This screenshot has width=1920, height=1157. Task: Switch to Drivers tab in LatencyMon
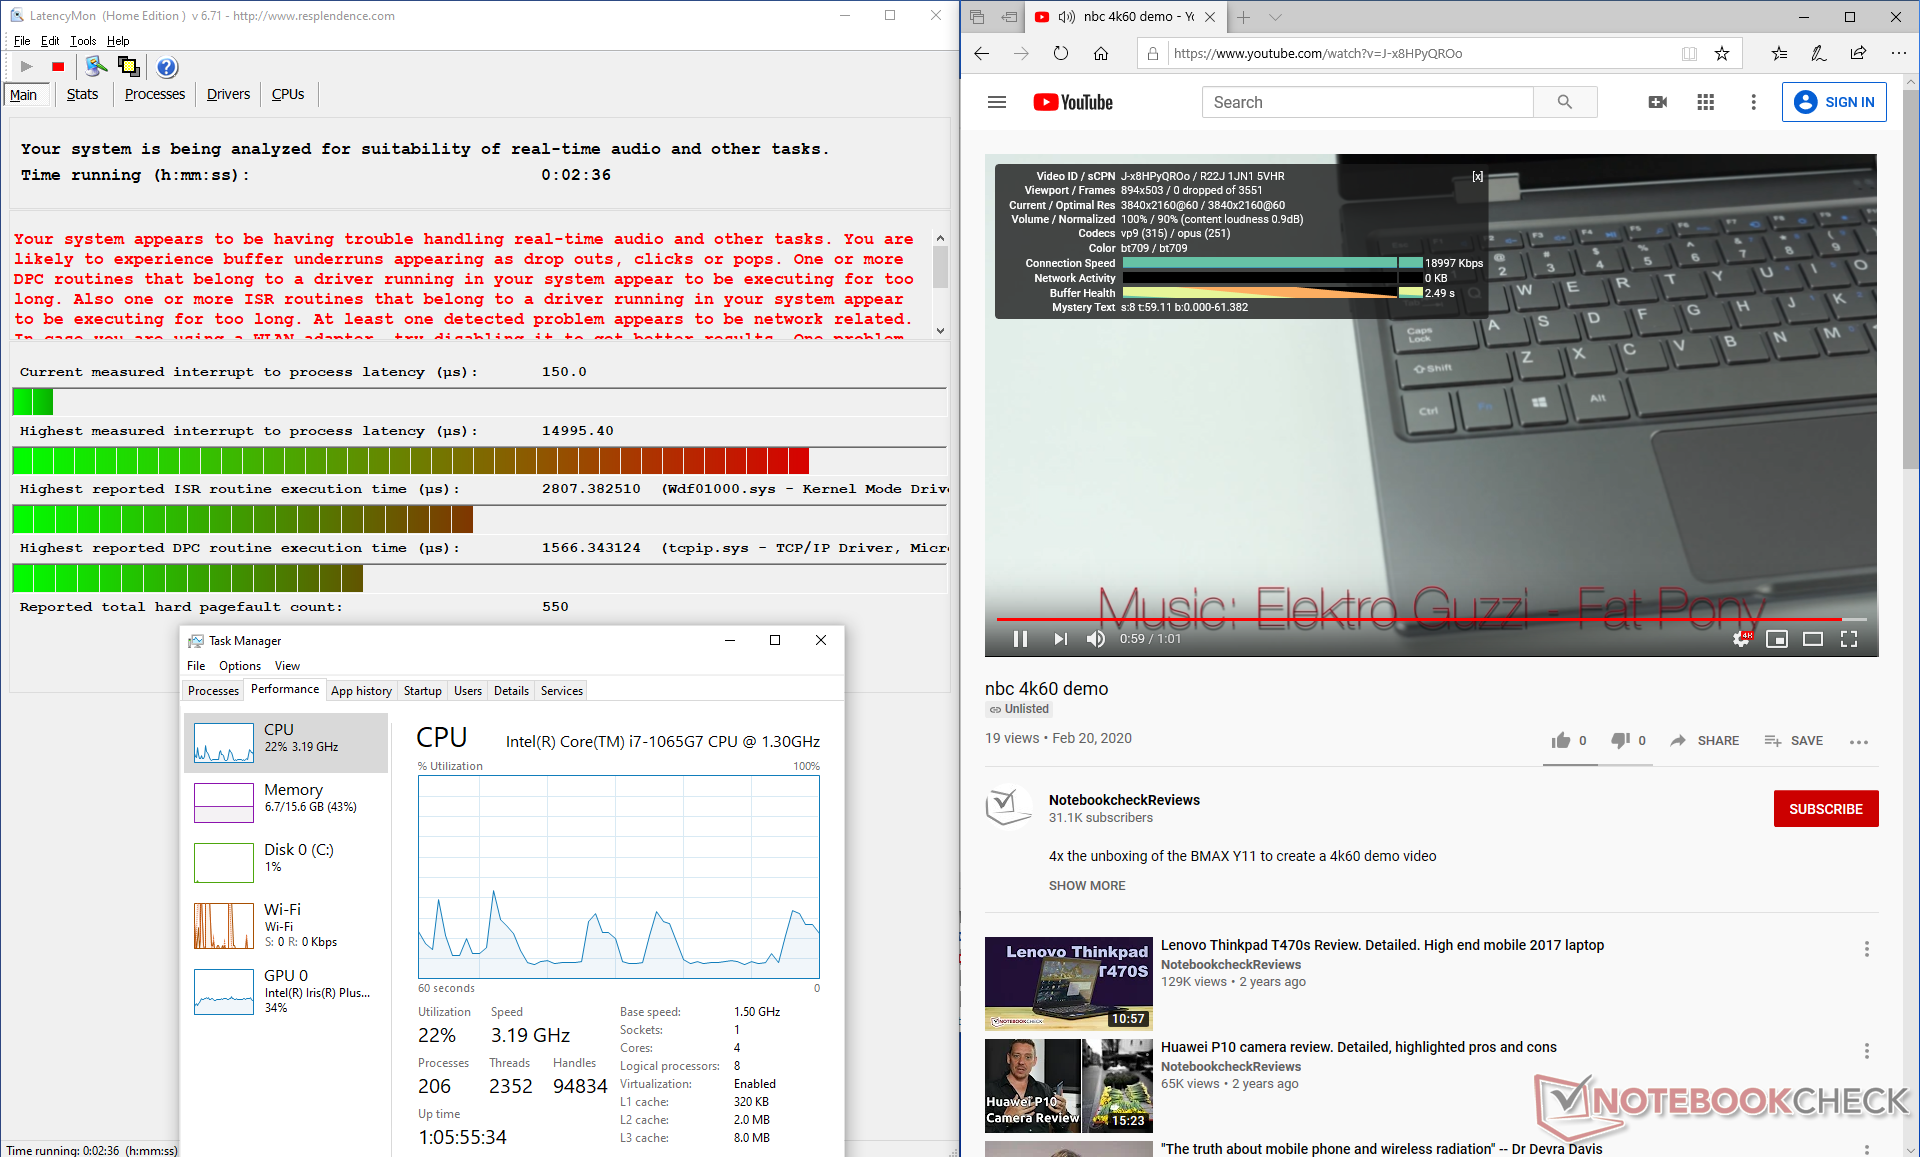tap(228, 94)
